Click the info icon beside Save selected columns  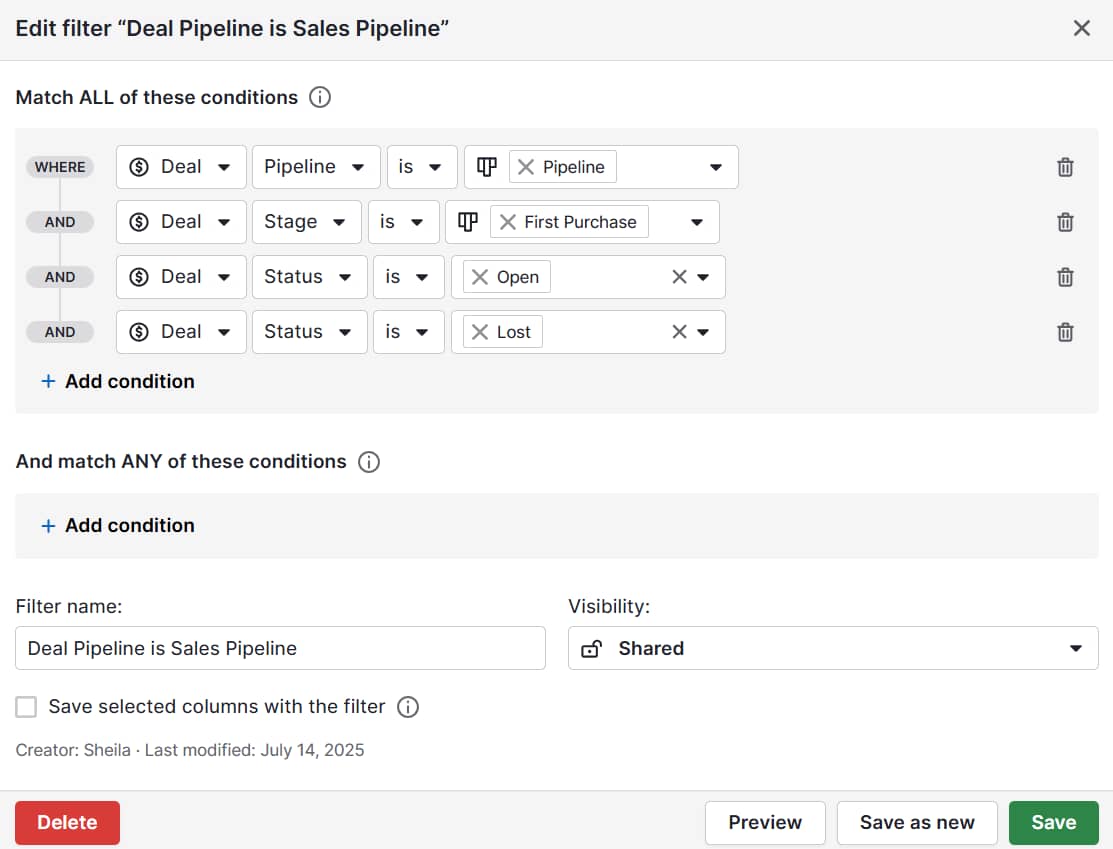tap(408, 707)
